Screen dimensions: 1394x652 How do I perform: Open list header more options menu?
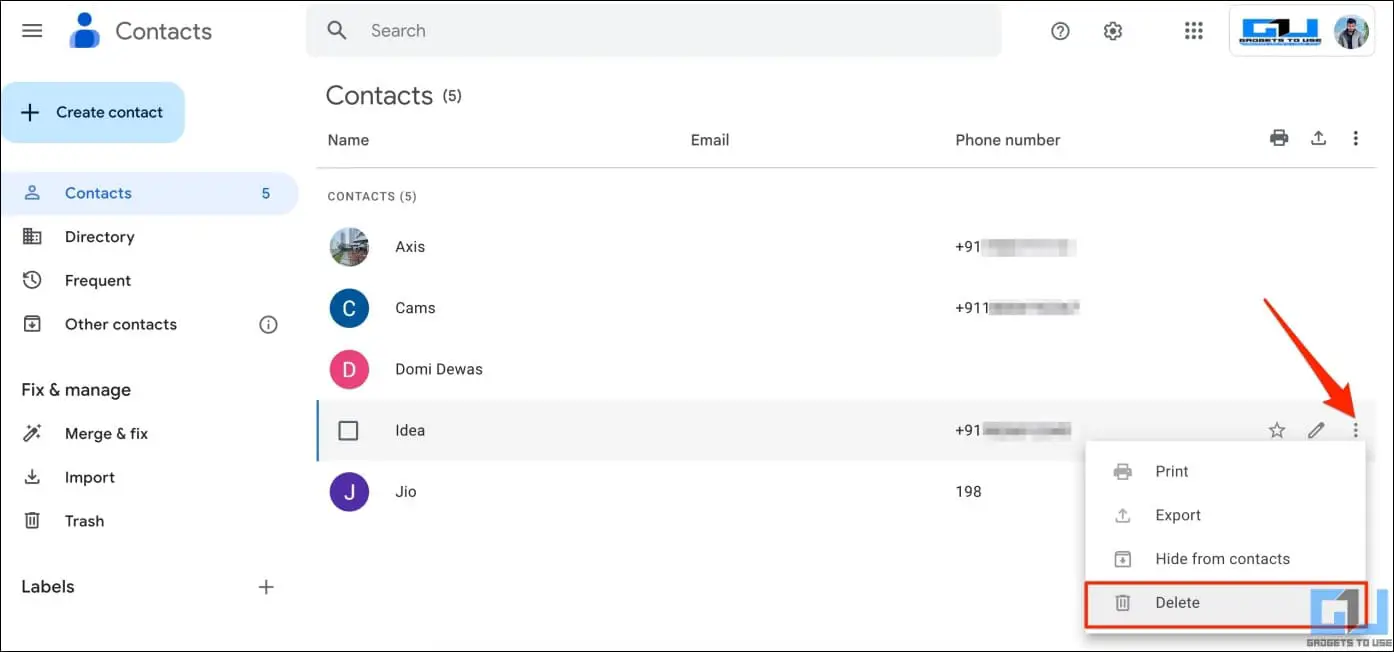click(x=1355, y=139)
